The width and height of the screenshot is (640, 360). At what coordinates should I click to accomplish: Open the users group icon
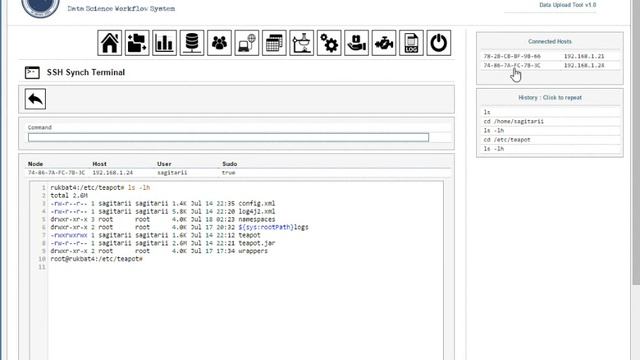click(x=220, y=43)
